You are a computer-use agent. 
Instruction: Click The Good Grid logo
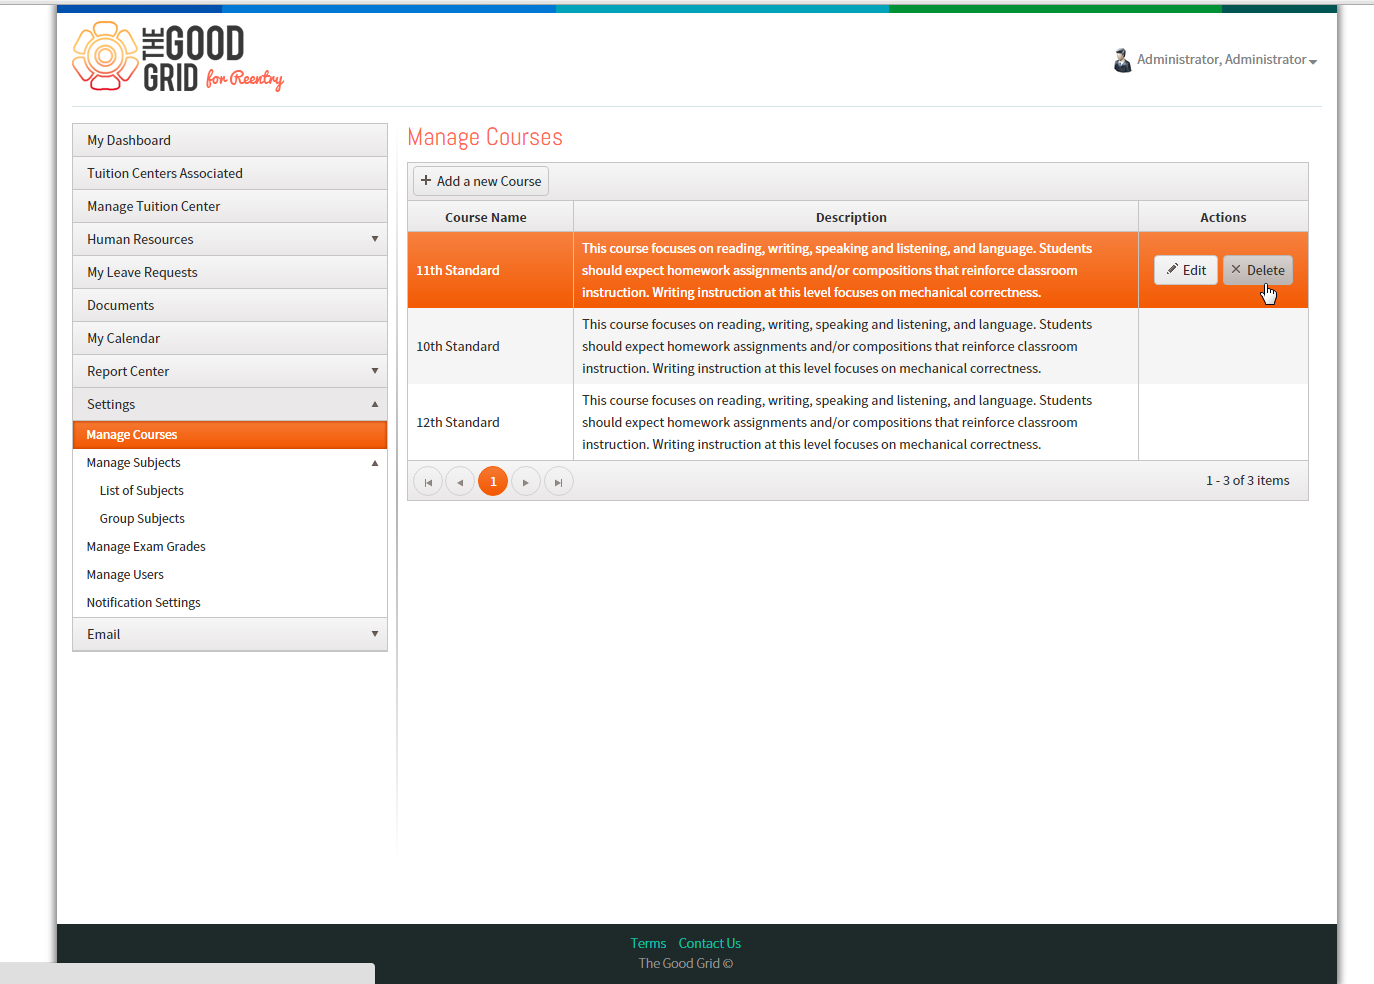(178, 58)
